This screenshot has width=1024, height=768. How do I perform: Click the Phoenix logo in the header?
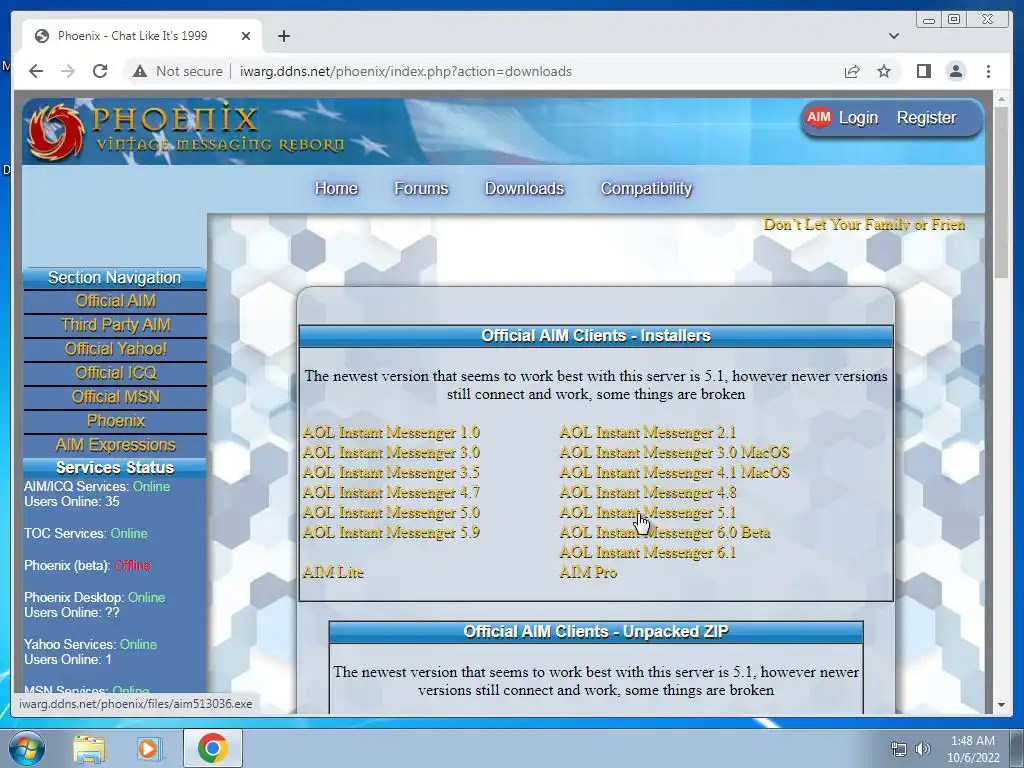click(x=186, y=133)
